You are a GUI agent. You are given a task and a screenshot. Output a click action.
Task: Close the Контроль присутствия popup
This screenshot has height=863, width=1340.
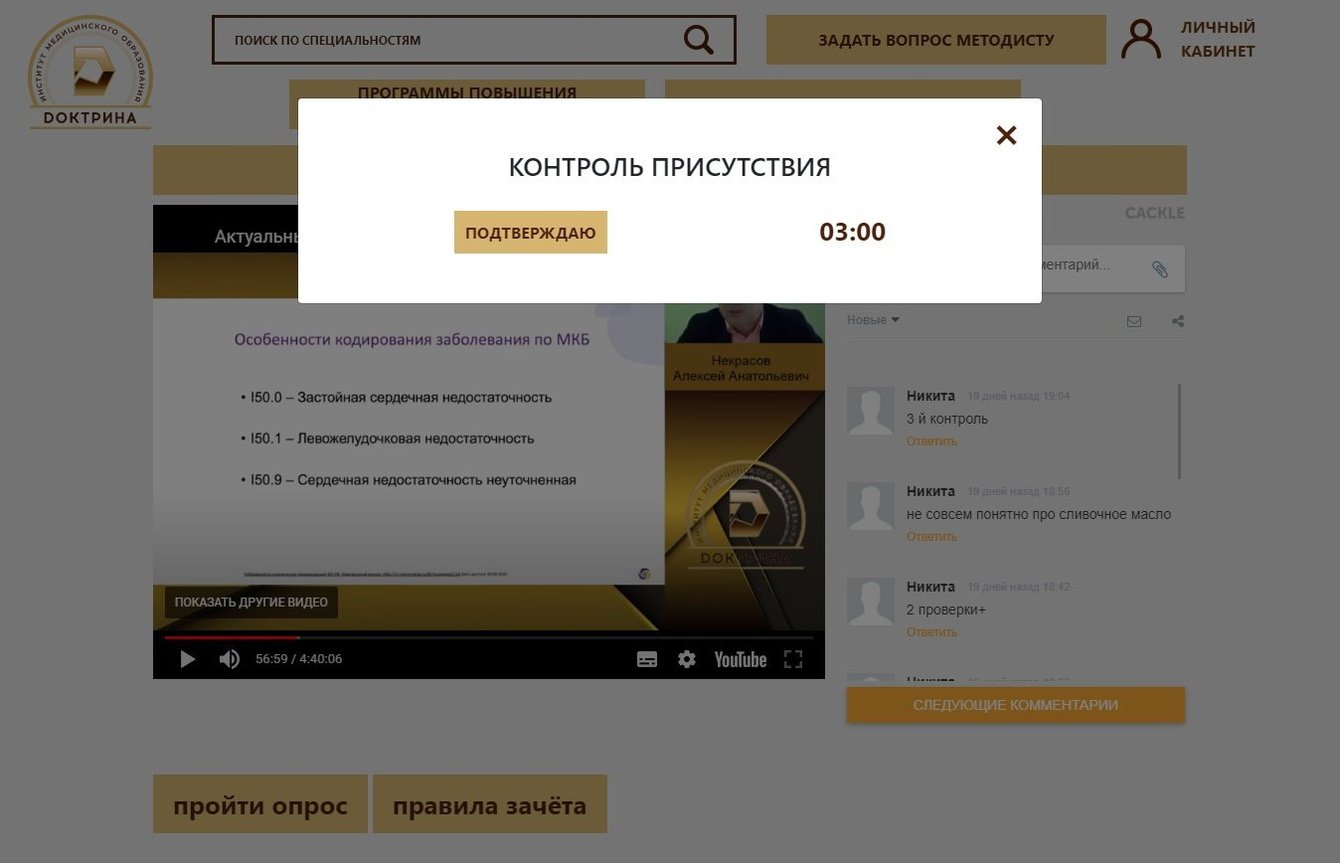click(x=1006, y=135)
